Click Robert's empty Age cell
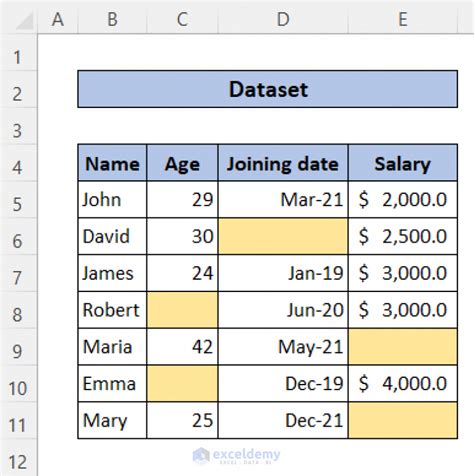 coord(182,310)
